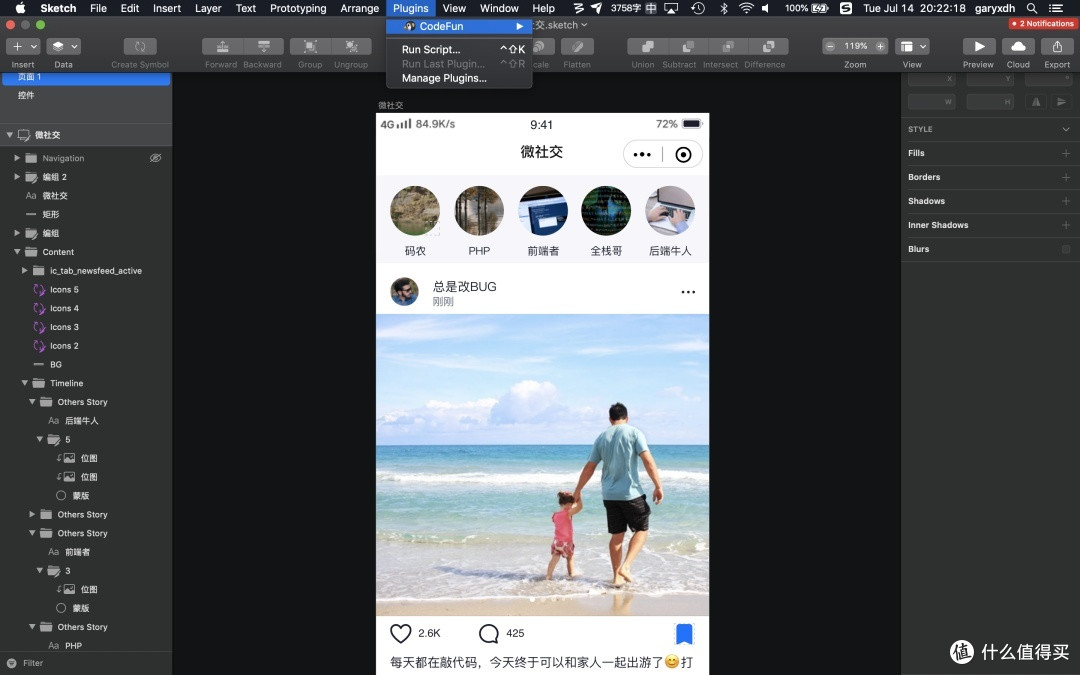Click the layer Filter field

(86, 663)
